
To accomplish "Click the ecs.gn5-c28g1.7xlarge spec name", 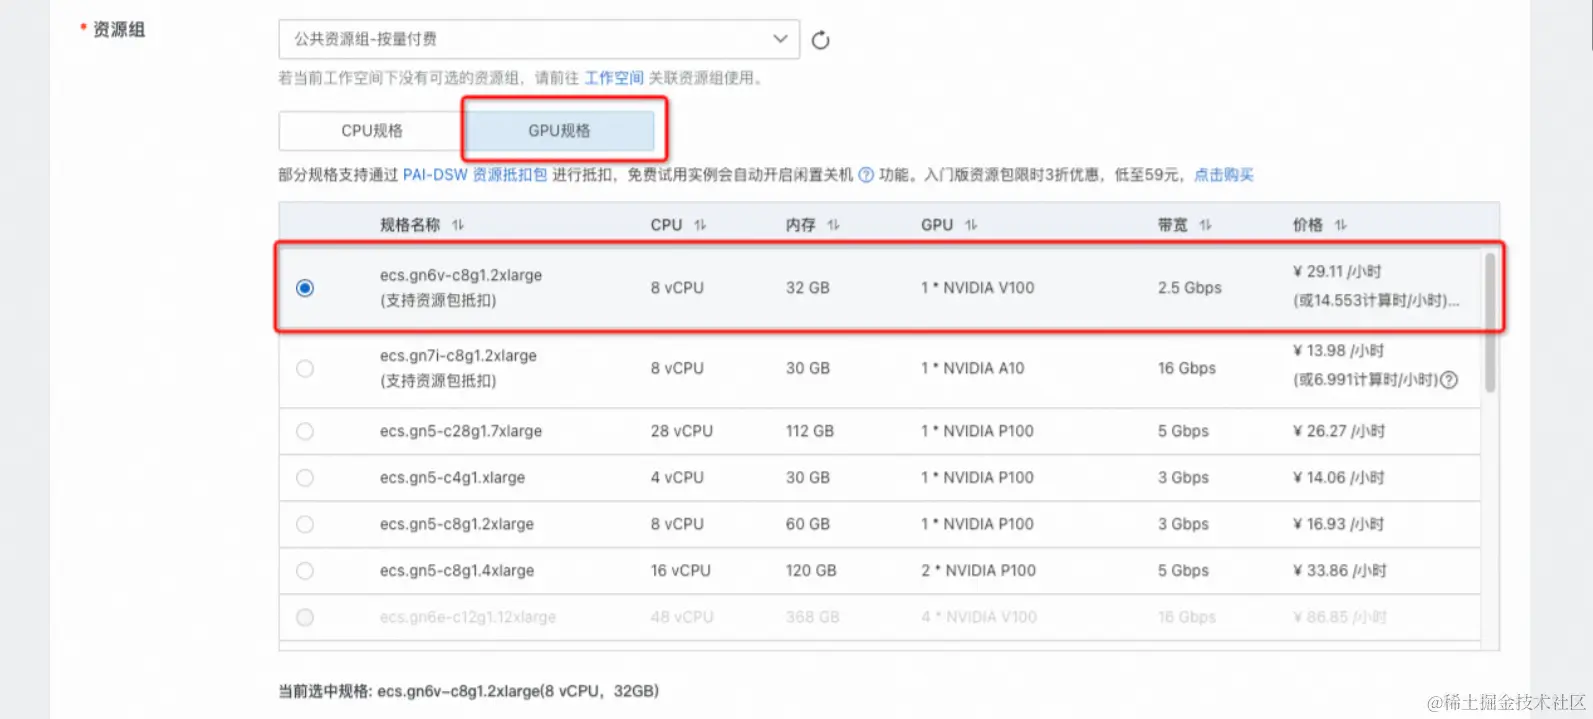I will 461,431.
